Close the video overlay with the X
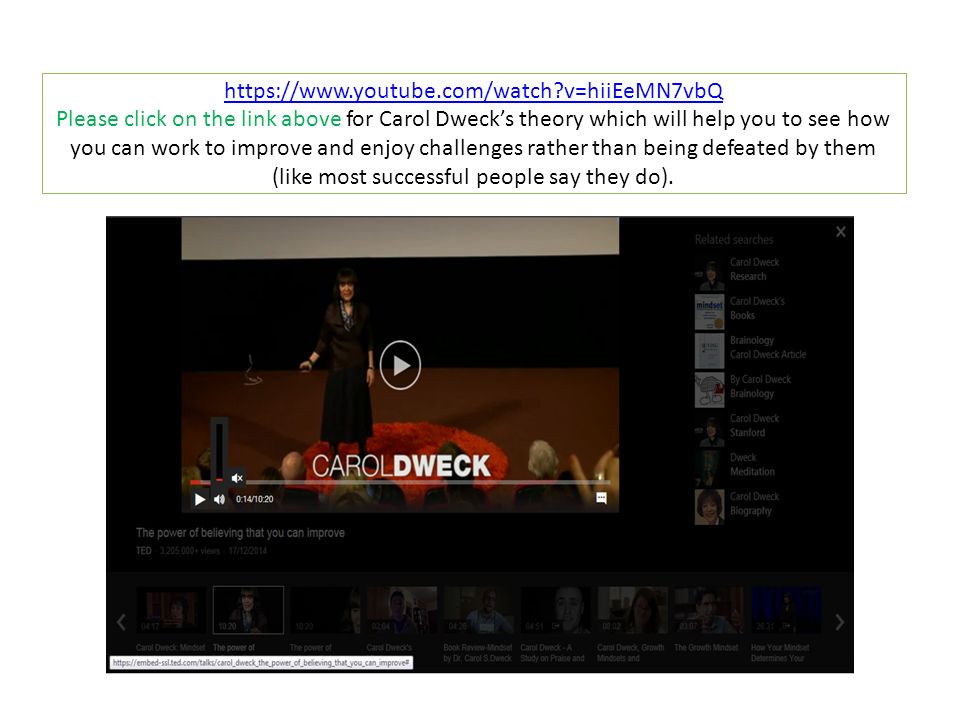 (x=841, y=231)
